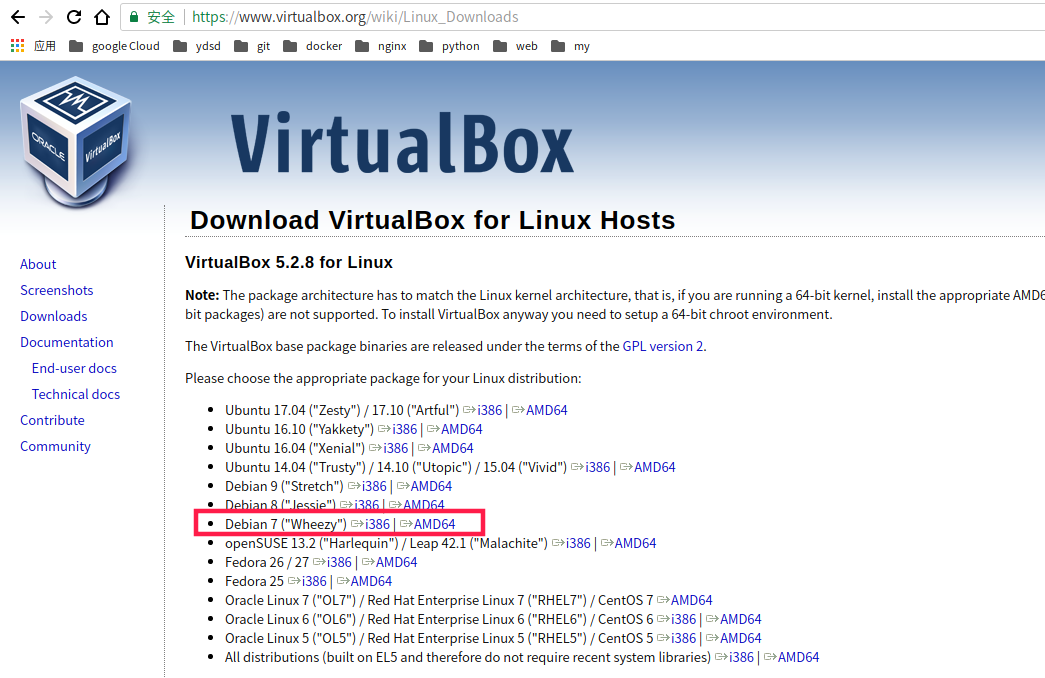Open the python bookmark folder
The width and height of the screenshot is (1045, 678).
[449, 46]
